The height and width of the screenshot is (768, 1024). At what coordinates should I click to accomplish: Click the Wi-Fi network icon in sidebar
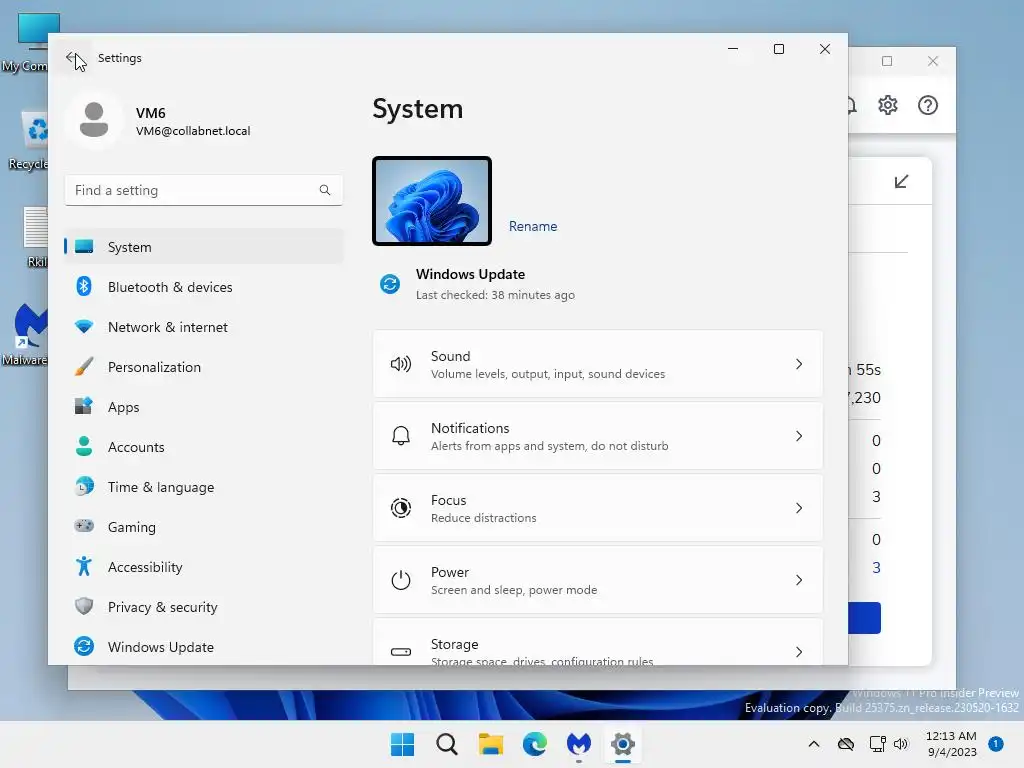(x=84, y=327)
